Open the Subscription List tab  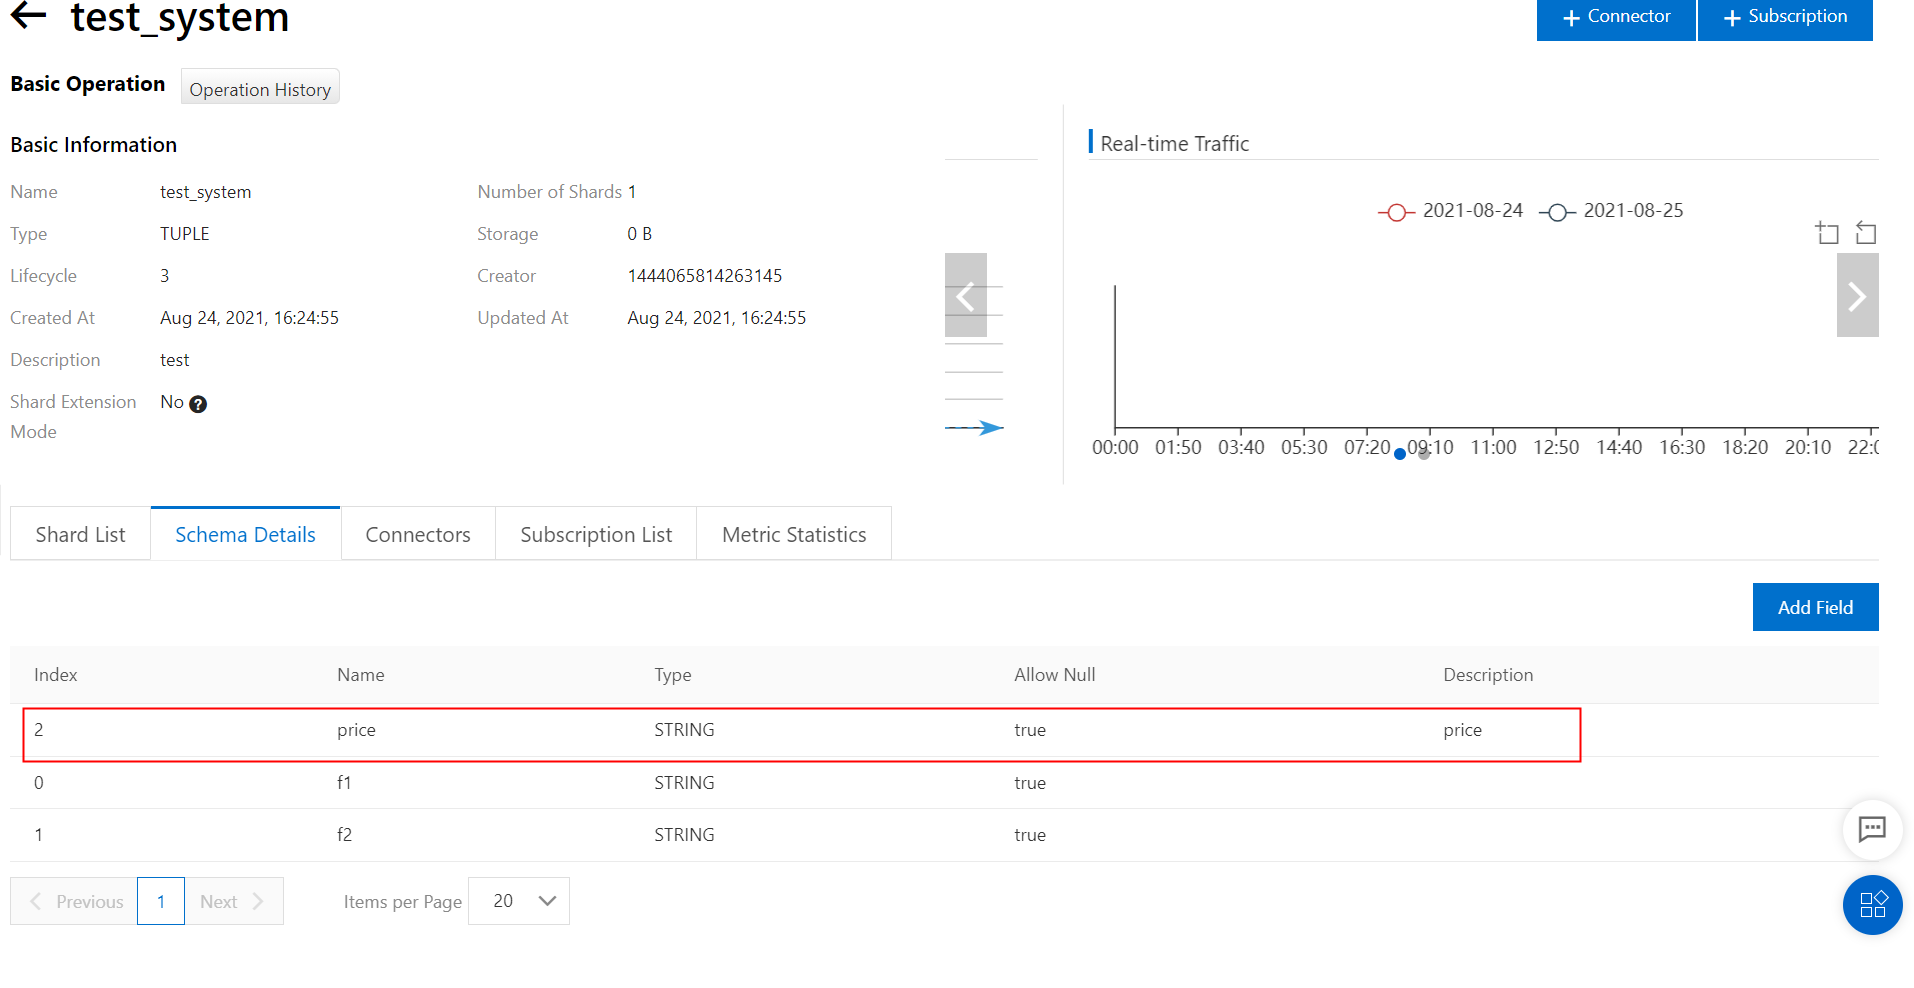596,534
